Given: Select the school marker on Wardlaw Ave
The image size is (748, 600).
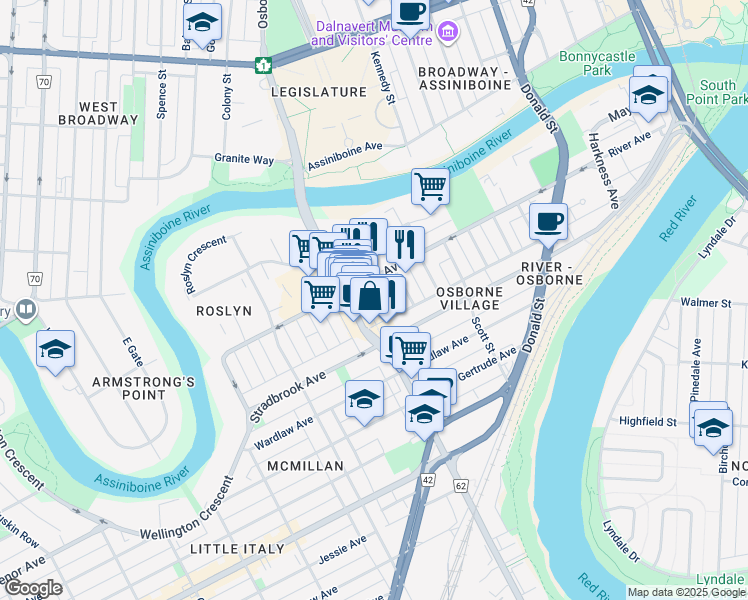Looking at the screenshot, I should pos(364,401).
